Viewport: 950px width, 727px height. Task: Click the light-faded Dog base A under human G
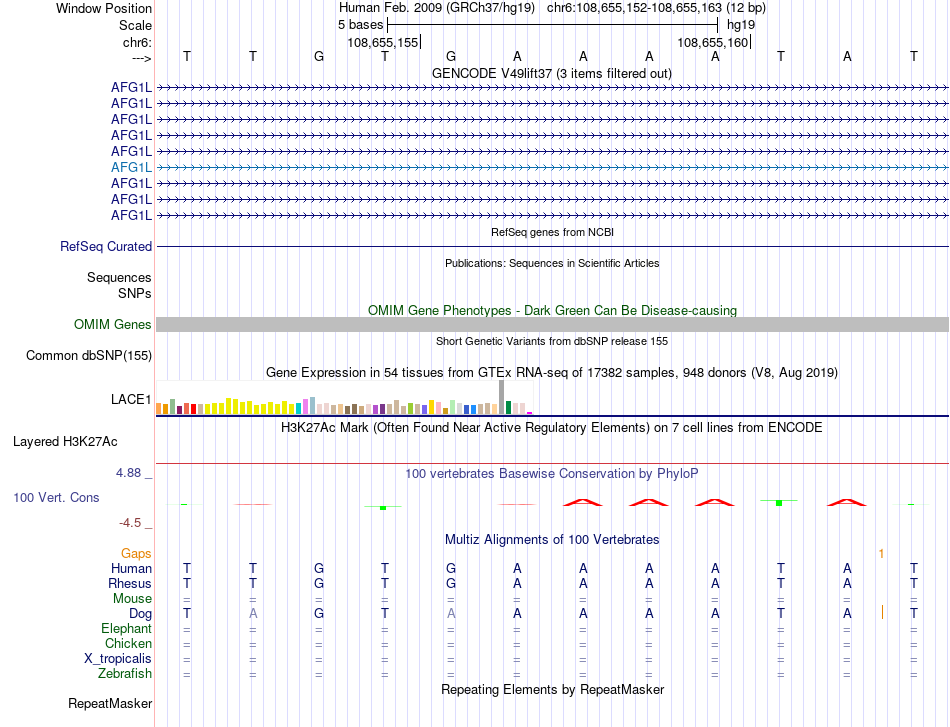451,613
